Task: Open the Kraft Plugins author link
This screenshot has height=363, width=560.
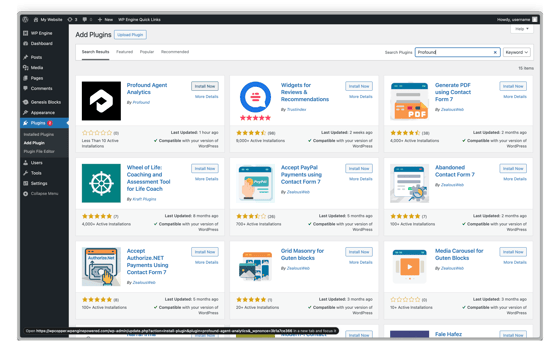Action: click(x=144, y=199)
